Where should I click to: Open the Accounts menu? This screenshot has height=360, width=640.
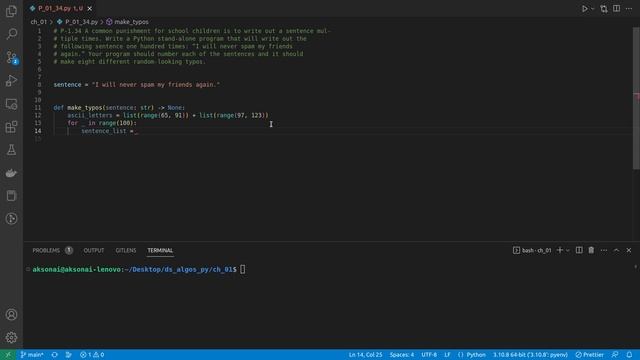click(11, 315)
